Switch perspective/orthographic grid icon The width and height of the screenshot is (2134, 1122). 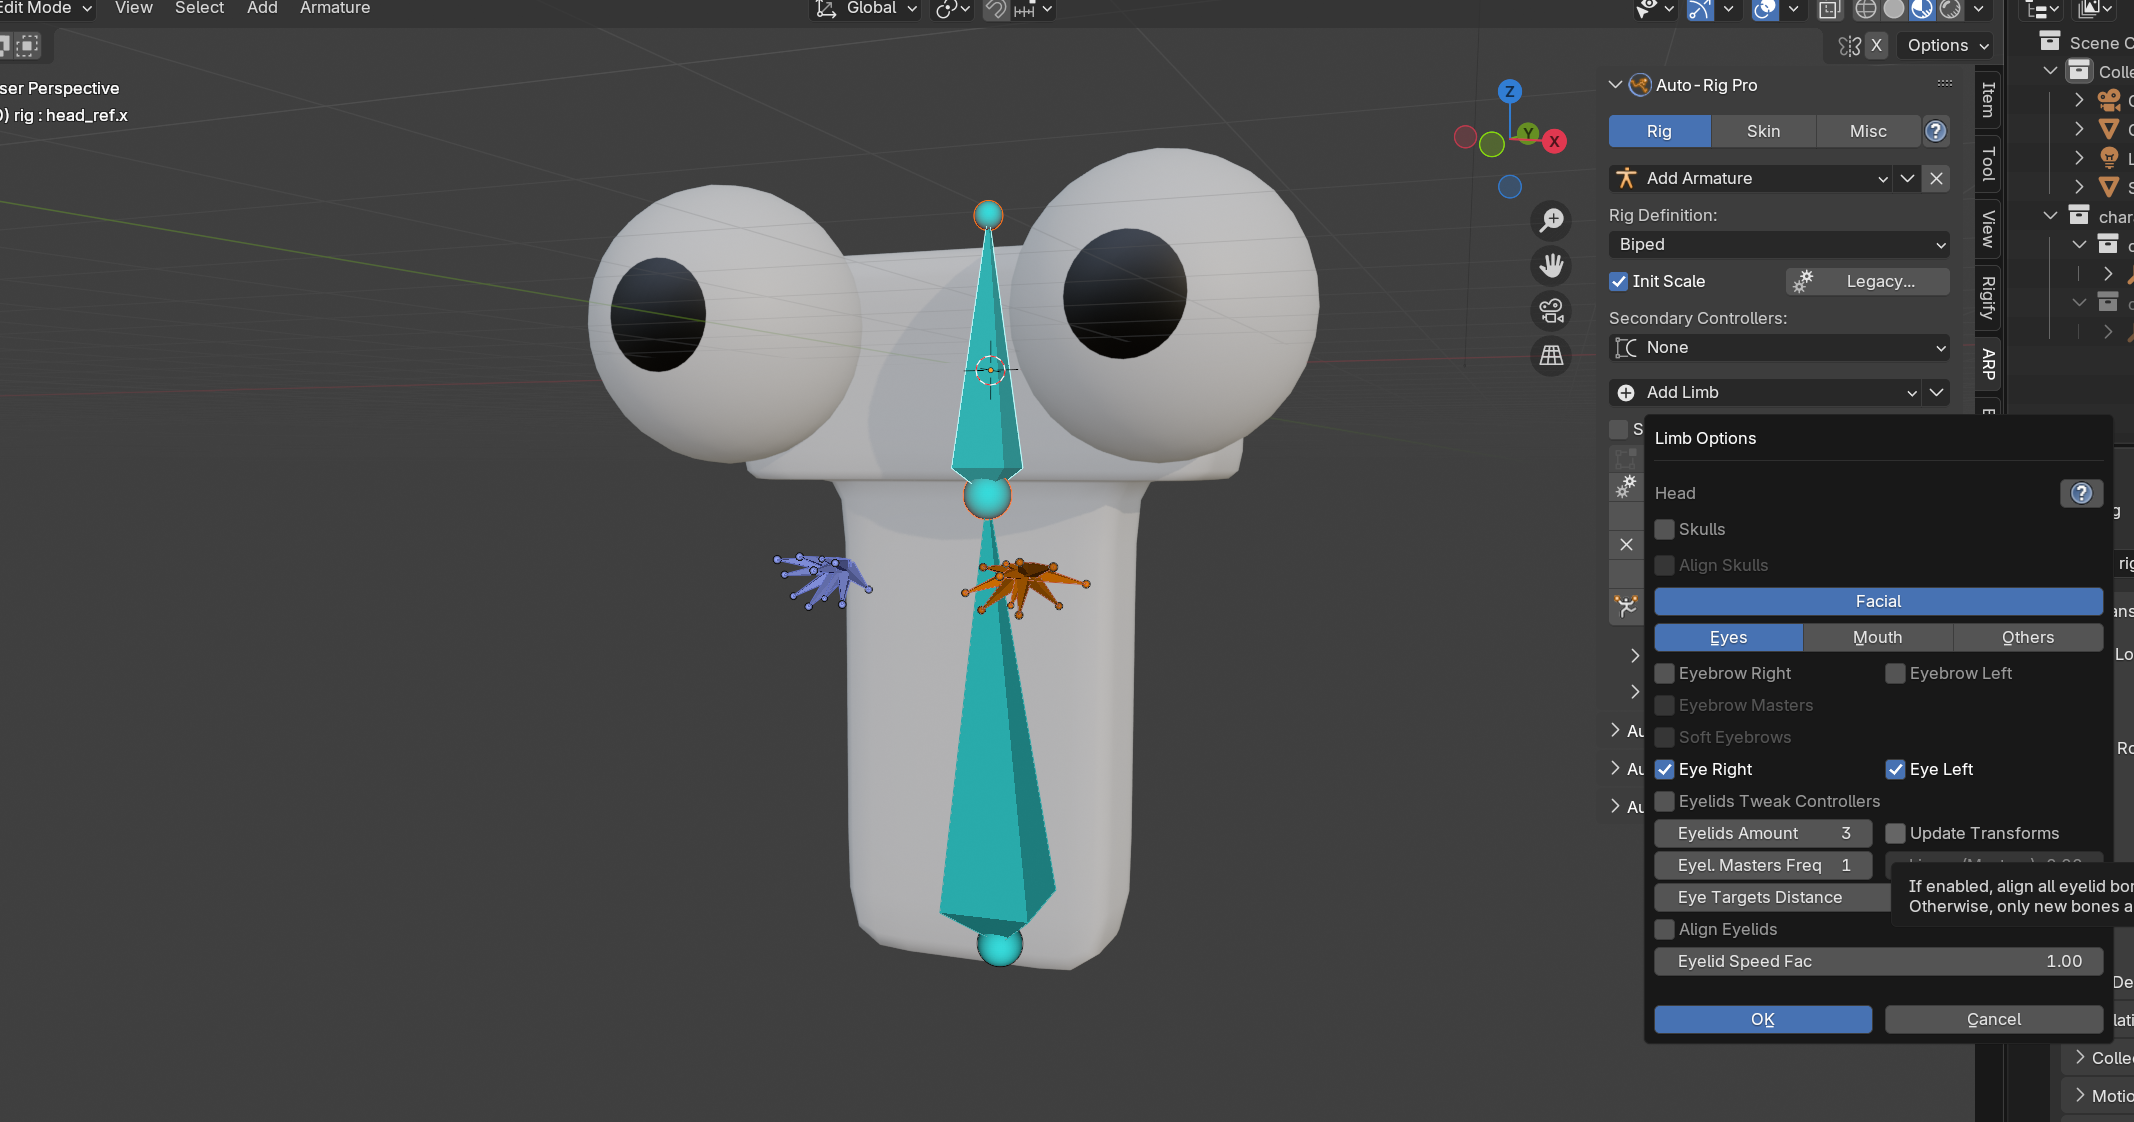coord(1551,356)
